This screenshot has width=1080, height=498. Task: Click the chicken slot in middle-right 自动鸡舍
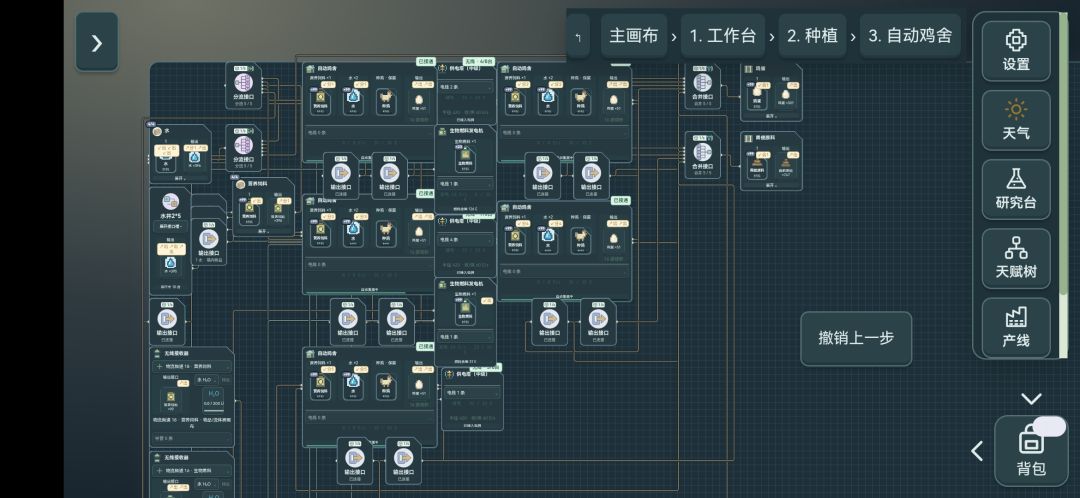pos(580,240)
